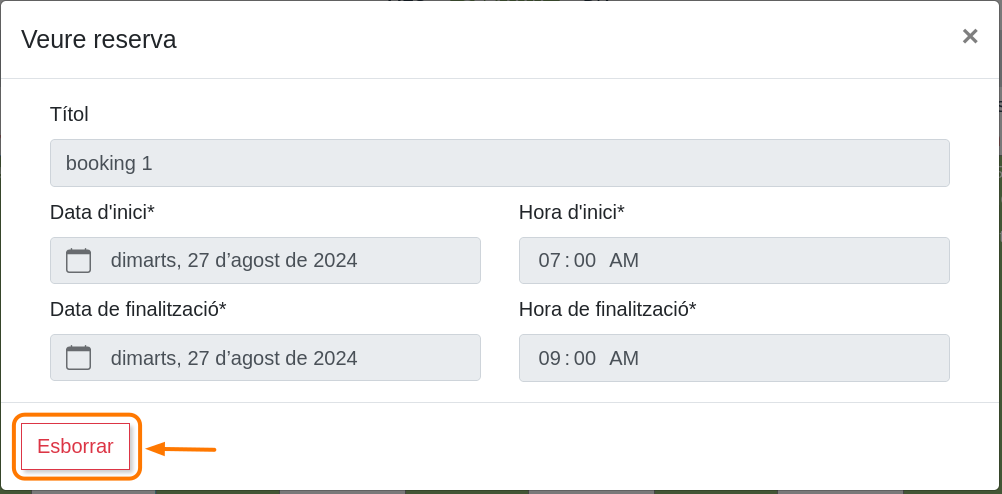Click the Data d'inici label

point(102,212)
